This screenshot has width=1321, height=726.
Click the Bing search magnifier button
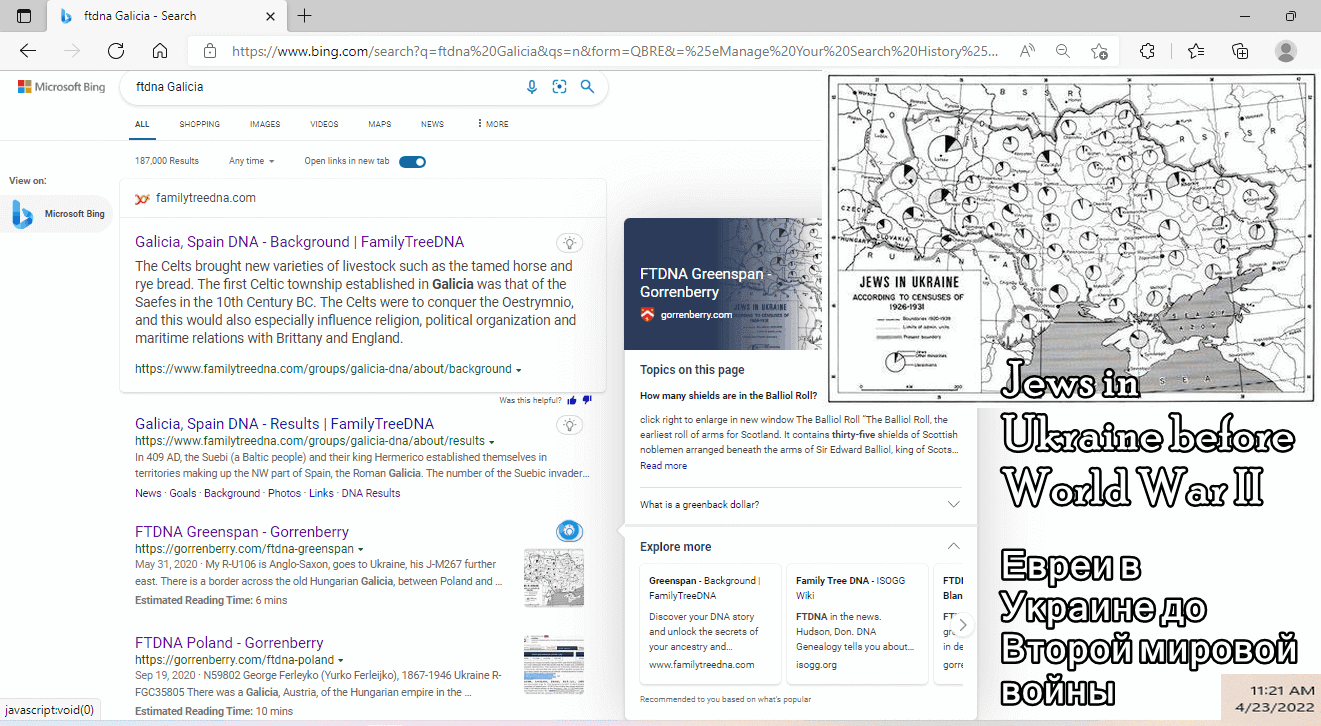pos(588,87)
